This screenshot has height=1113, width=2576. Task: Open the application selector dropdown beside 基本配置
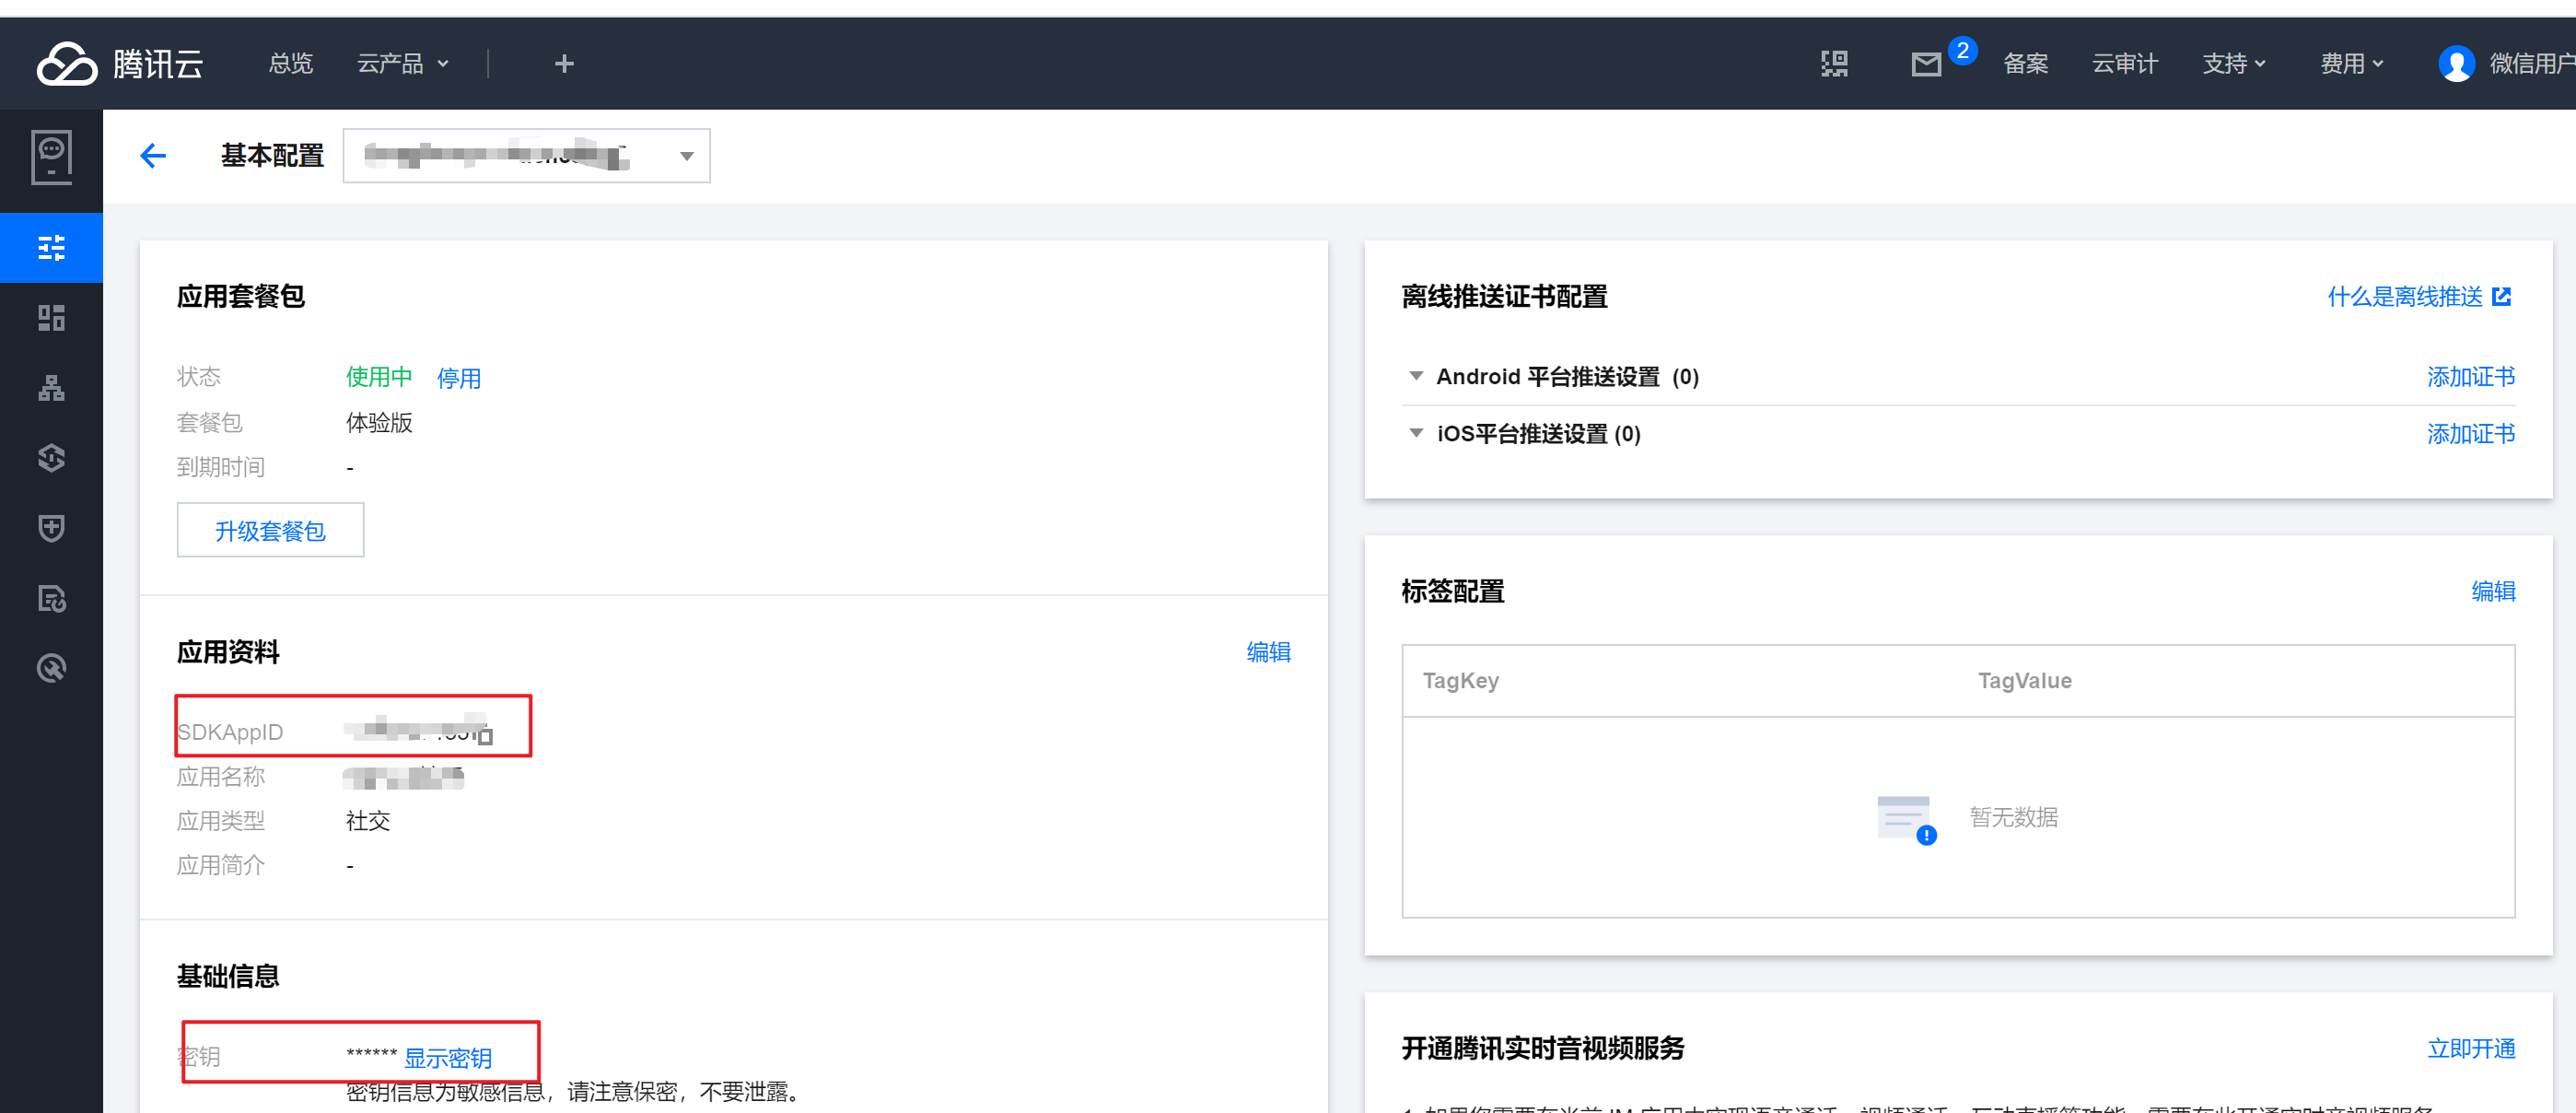686,156
